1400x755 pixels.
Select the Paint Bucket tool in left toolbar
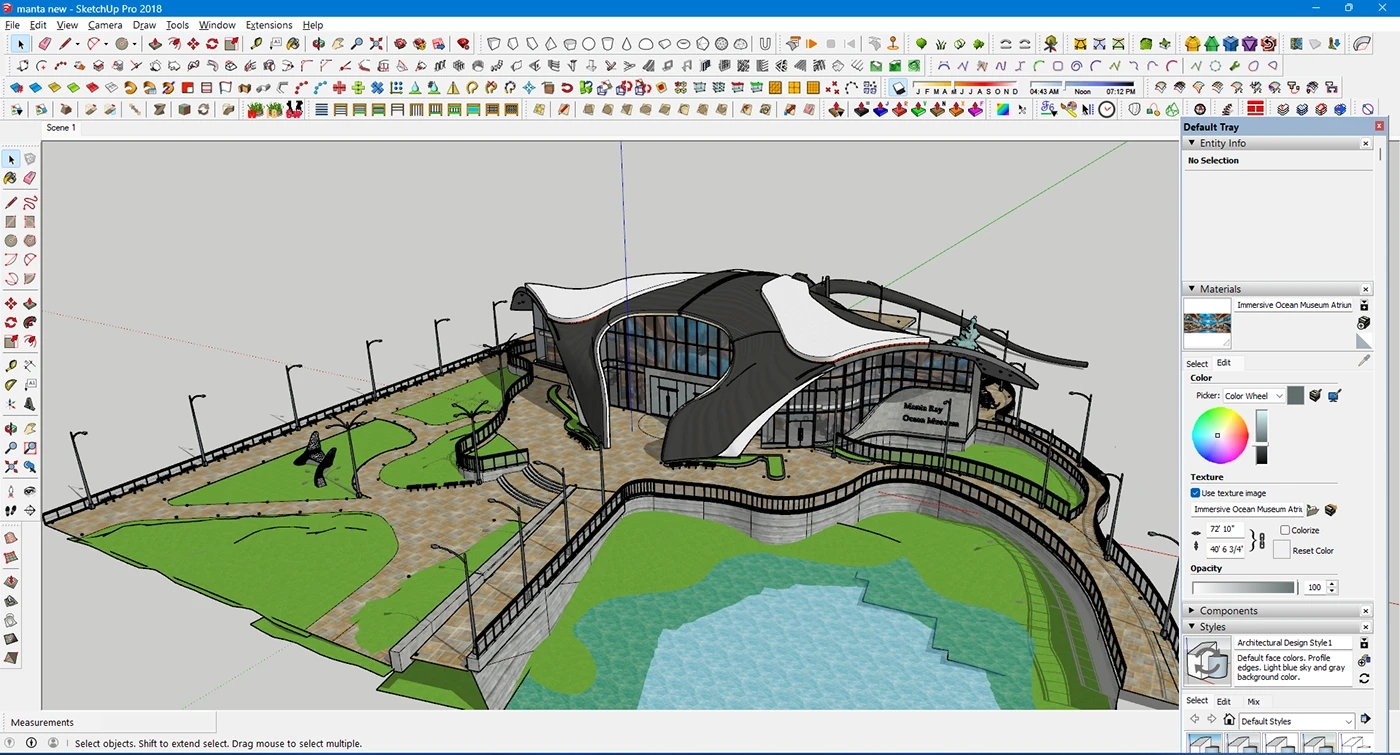tap(11, 178)
